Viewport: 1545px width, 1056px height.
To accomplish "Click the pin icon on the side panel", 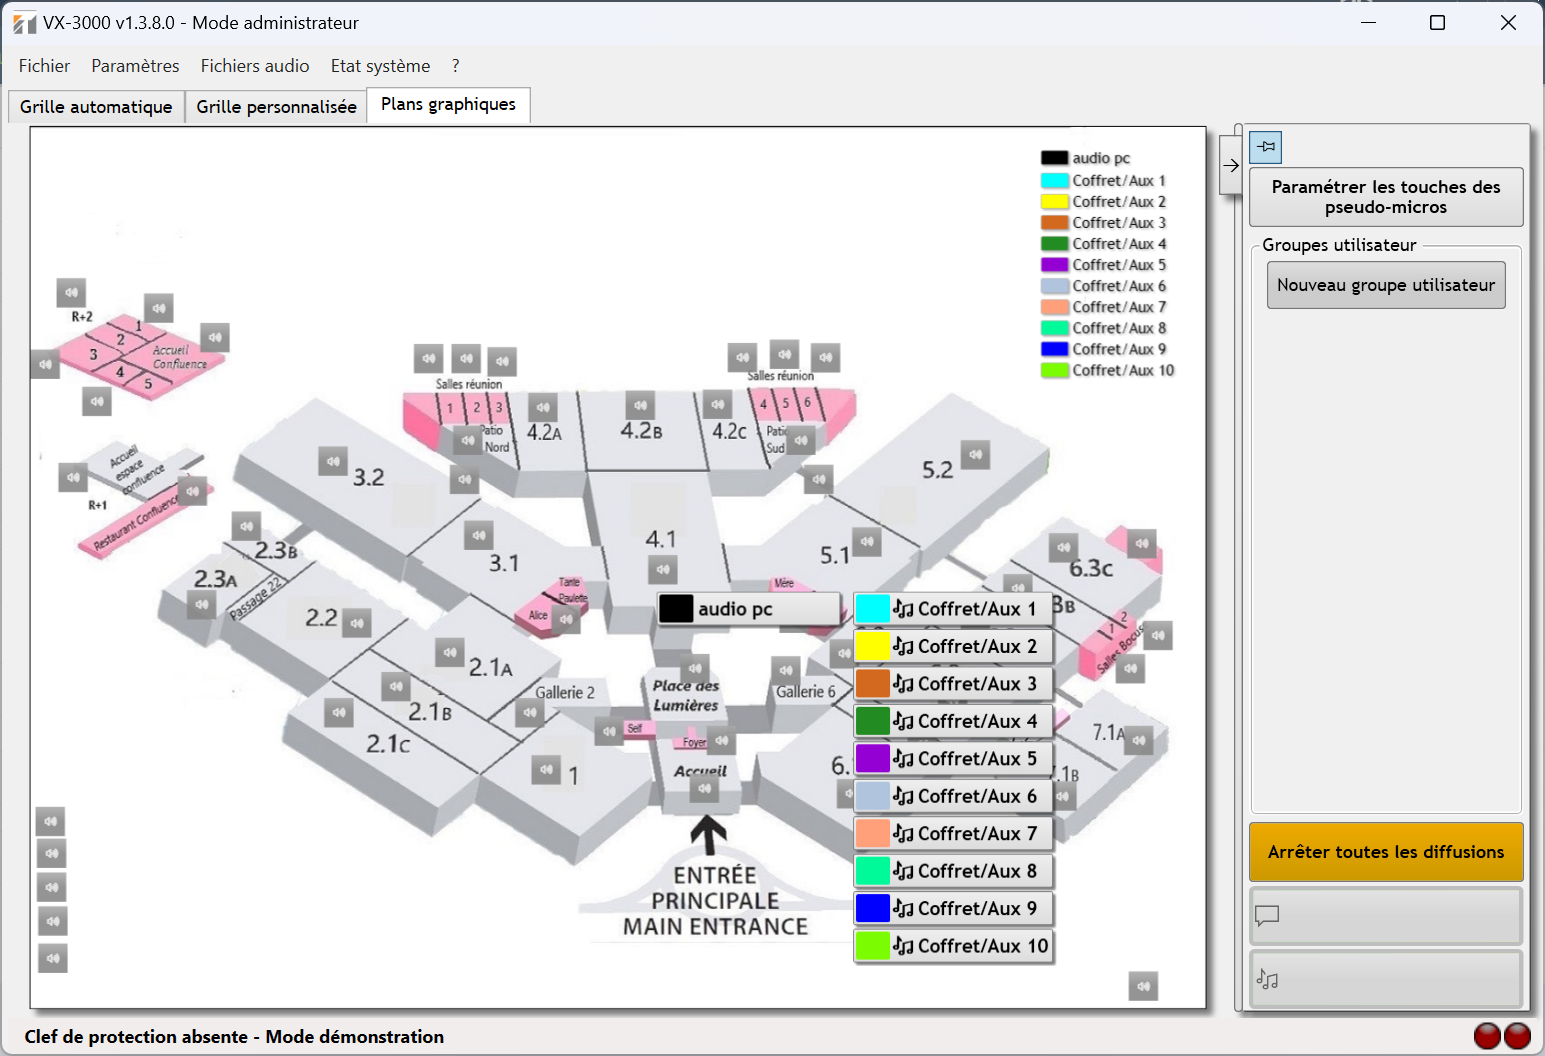I will 1265,147.
